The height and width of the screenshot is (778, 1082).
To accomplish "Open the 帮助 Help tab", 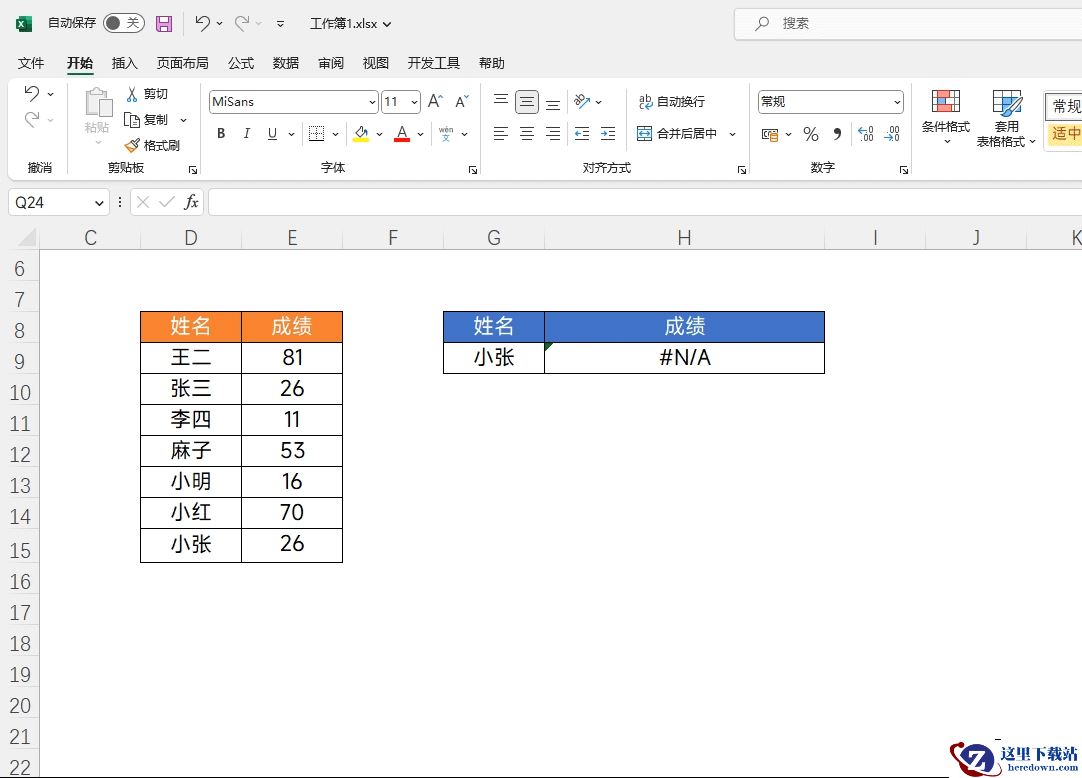I will (x=491, y=63).
